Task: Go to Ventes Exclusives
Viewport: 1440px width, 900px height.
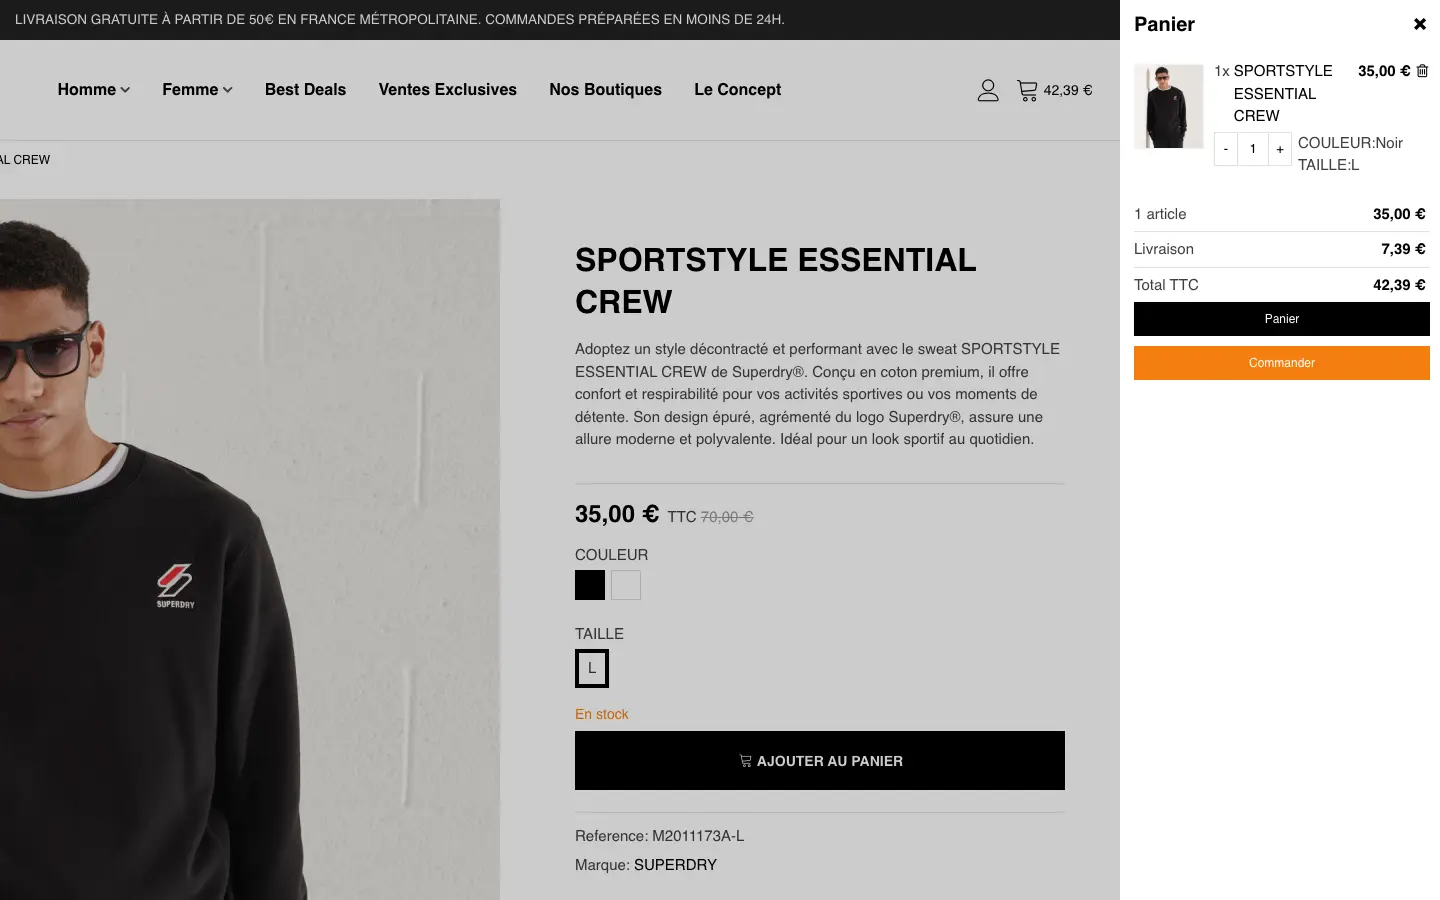Action: [447, 90]
